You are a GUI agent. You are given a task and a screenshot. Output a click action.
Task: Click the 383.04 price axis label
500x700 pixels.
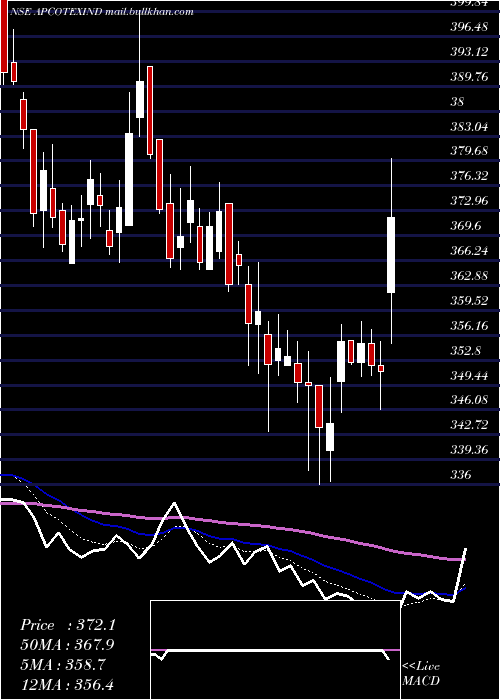coord(469,127)
